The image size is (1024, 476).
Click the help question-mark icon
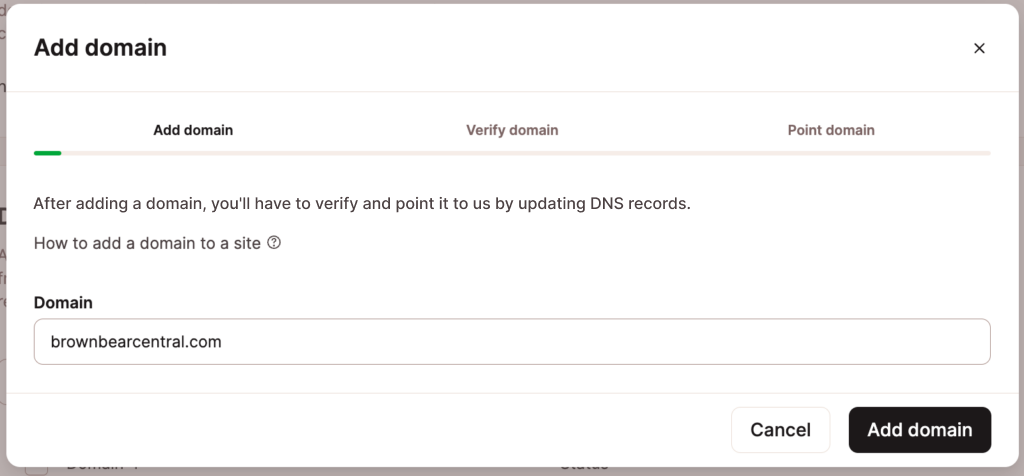coord(274,242)
